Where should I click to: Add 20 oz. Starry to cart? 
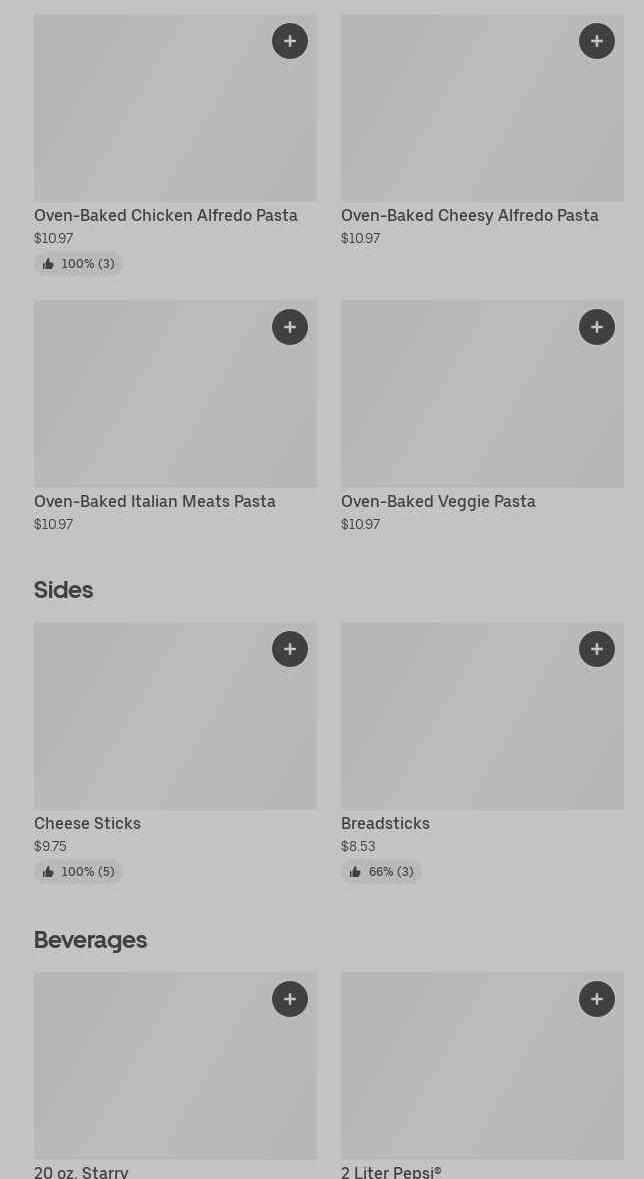click(290, 999)
